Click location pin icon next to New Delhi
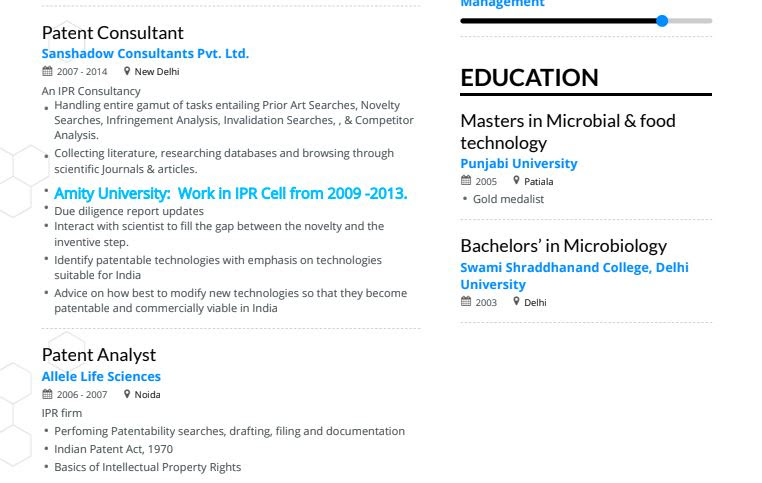The image size is (762, 483). tap(127, 71)
